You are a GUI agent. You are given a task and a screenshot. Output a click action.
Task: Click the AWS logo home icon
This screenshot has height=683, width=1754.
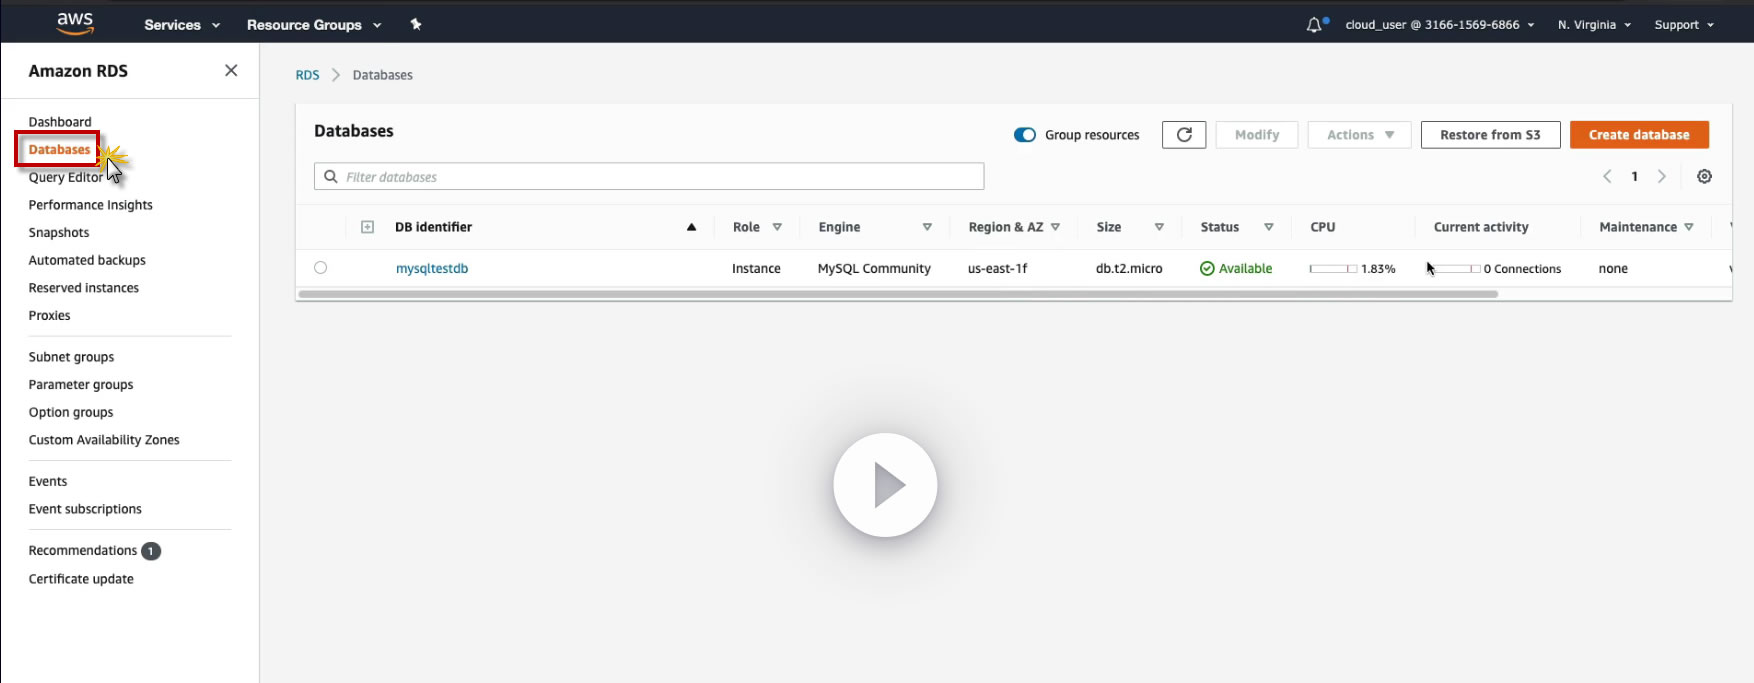click(x=75, y=23)
